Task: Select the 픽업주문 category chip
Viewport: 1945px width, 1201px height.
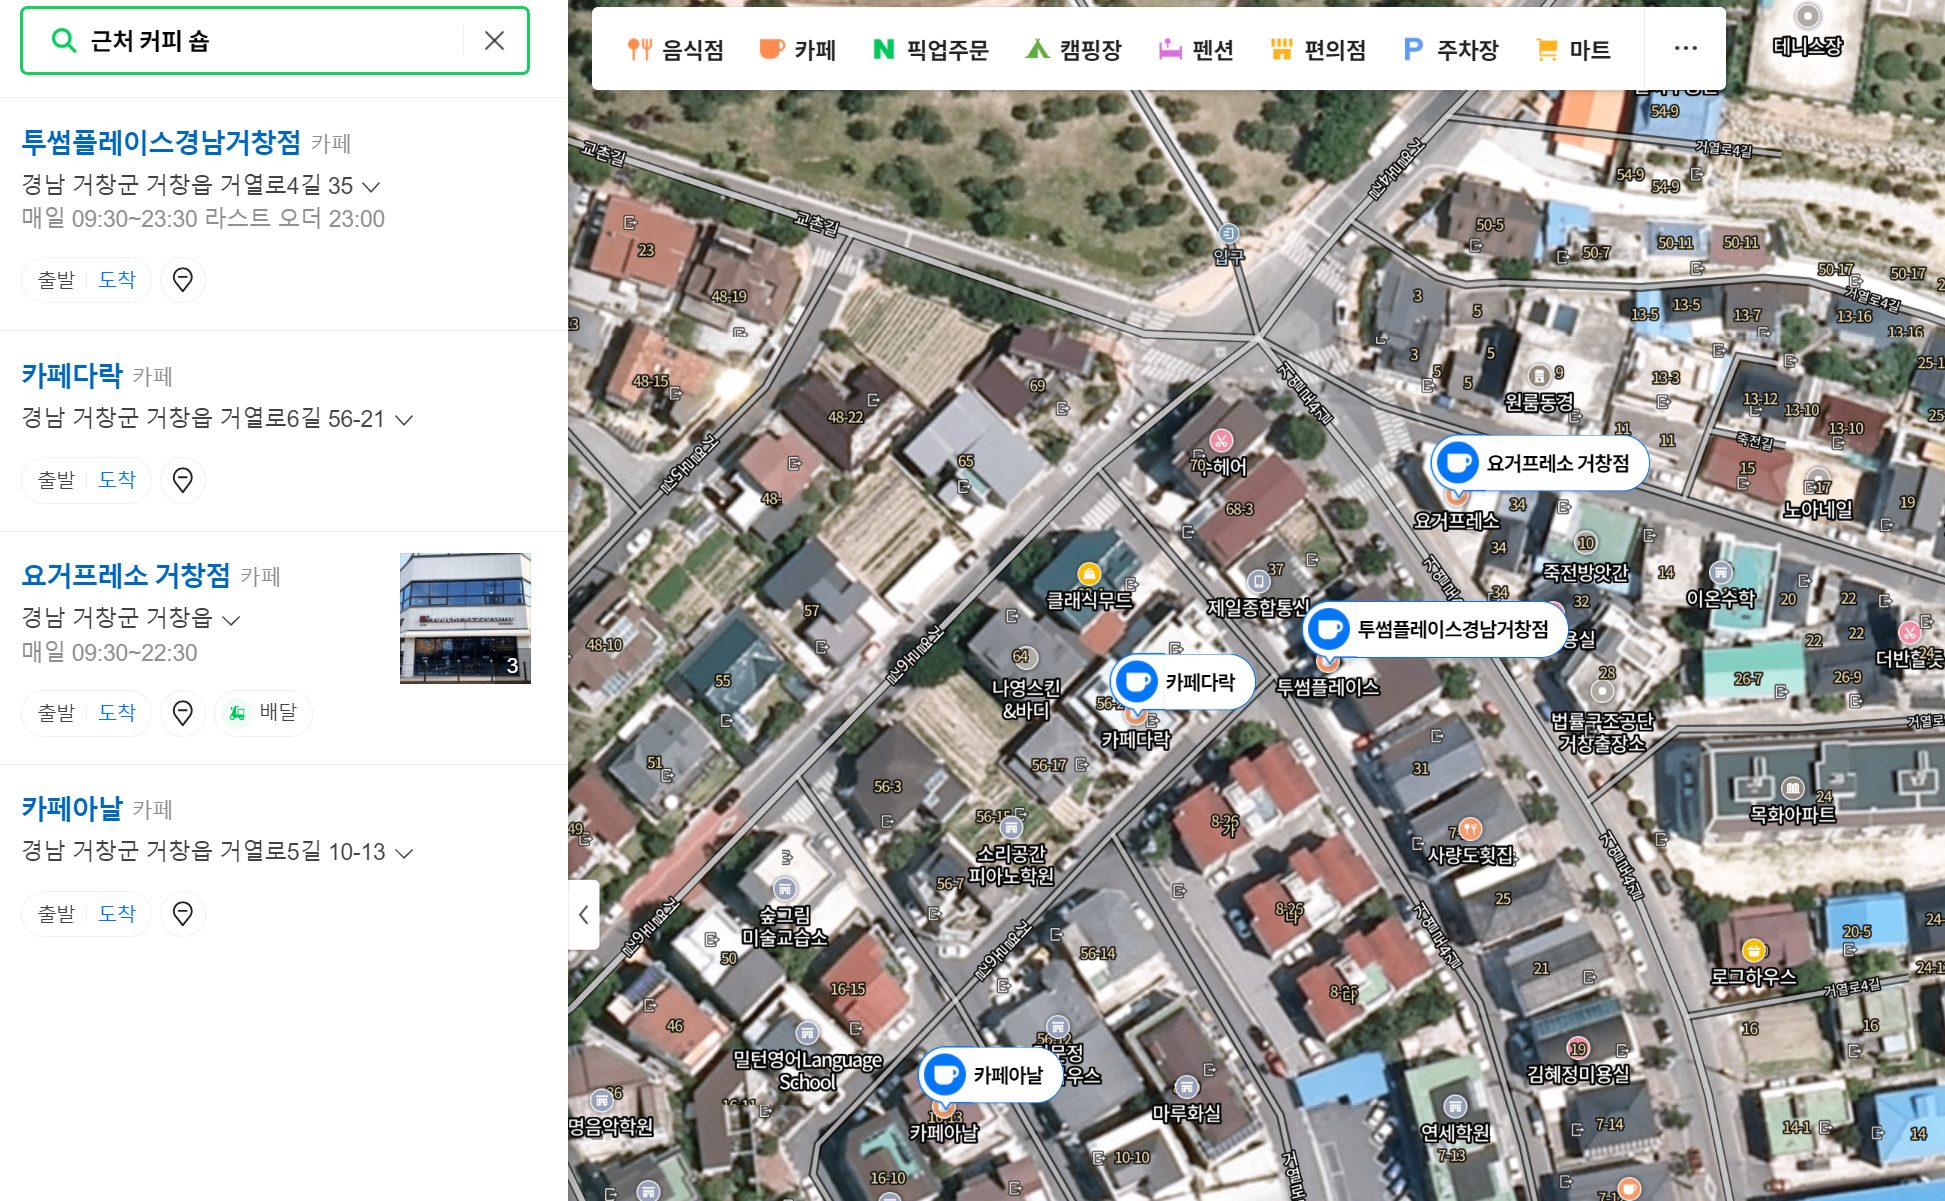Action: point(930,49)
